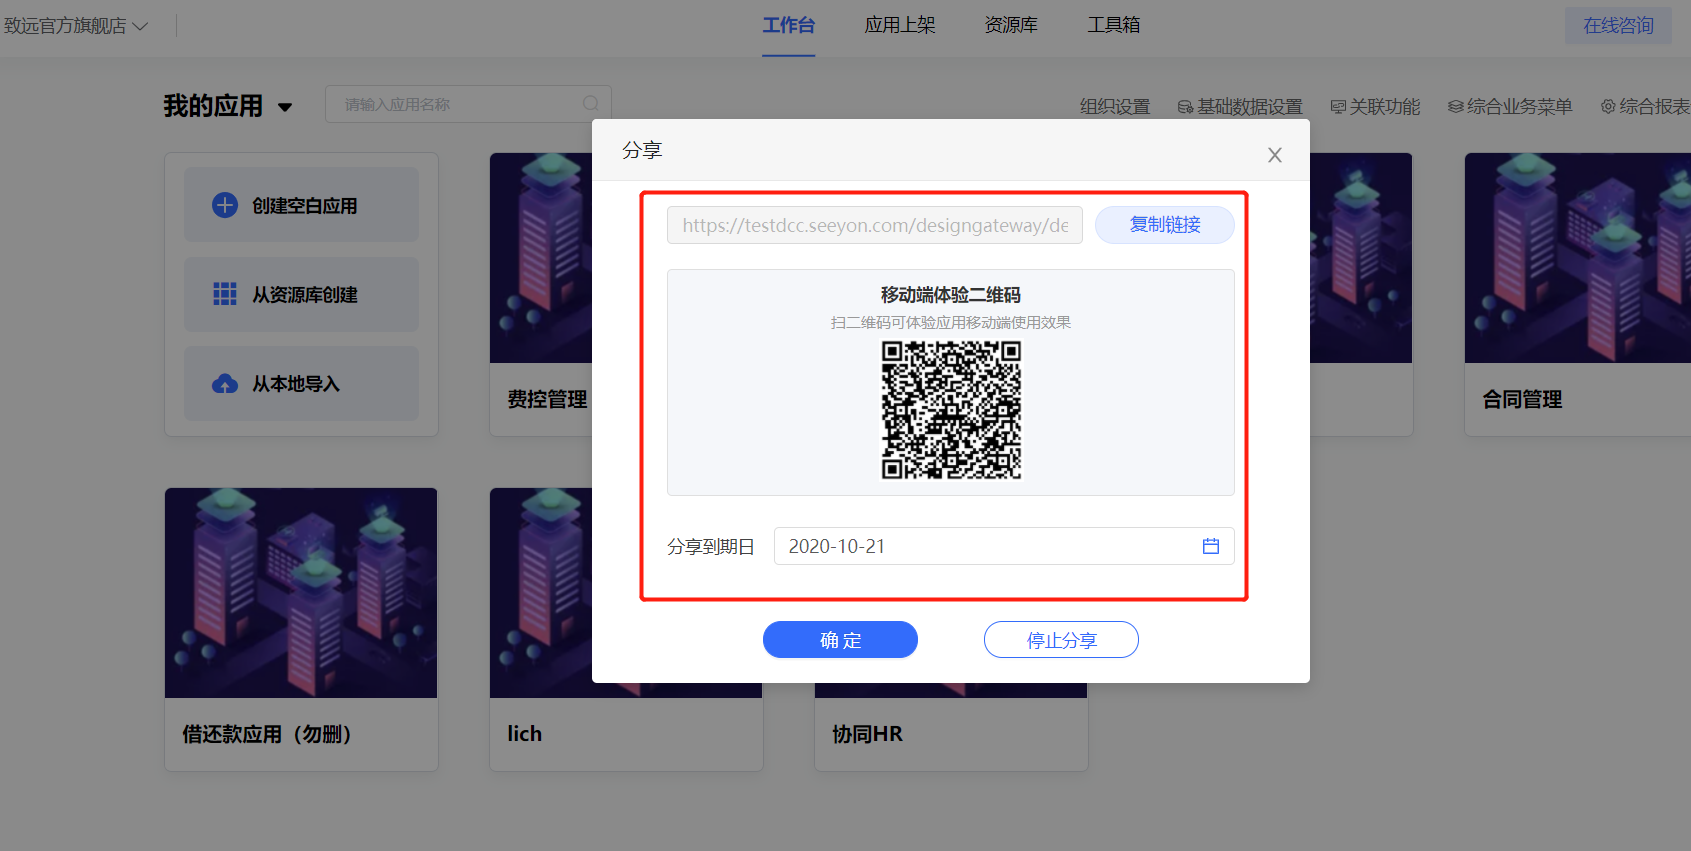Viewport: 1691px width, 851px height.
Task: Click the 扫二维码可体验应用移动端使用效果 hint text
Action: point(951,323)
